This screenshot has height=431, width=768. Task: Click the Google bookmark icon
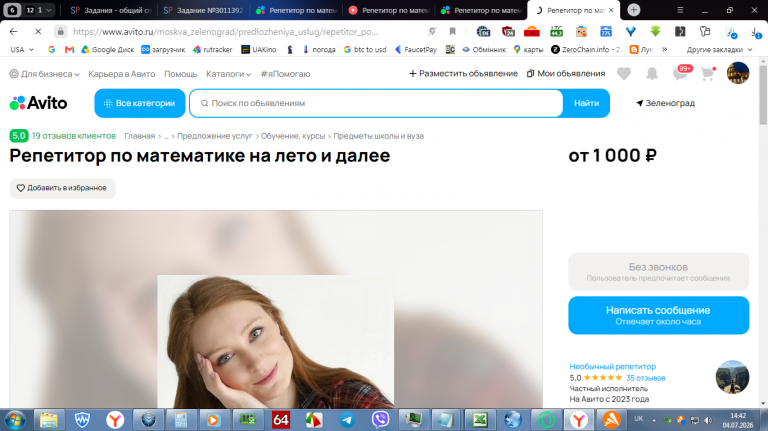click(51, 49)
